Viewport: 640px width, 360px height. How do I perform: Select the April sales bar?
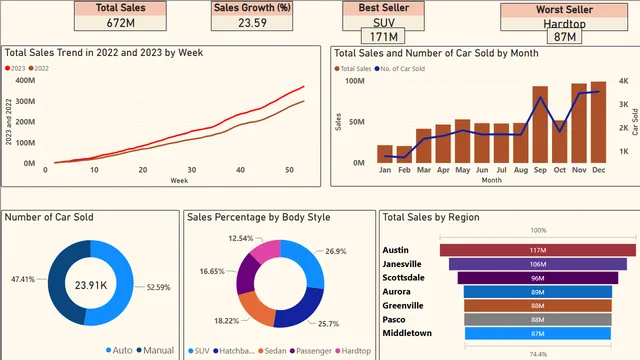(x=443, y=144)
